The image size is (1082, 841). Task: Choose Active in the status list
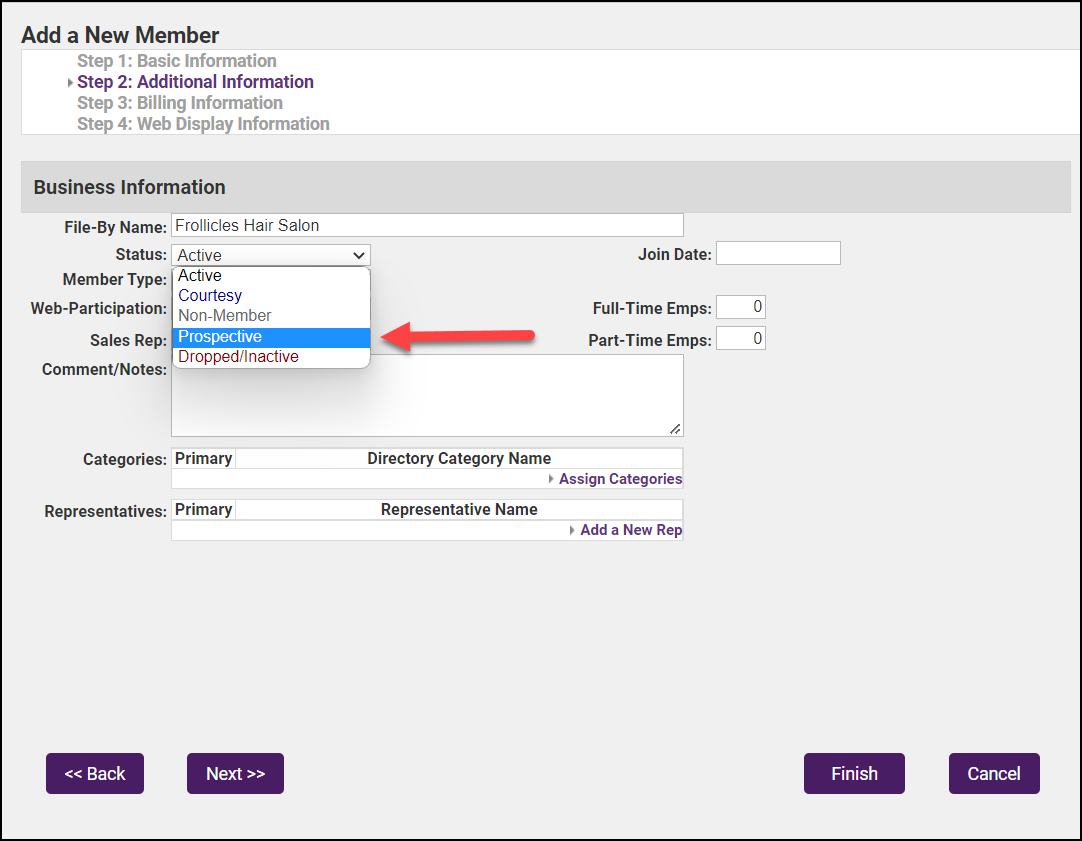[x=270, y=276]
